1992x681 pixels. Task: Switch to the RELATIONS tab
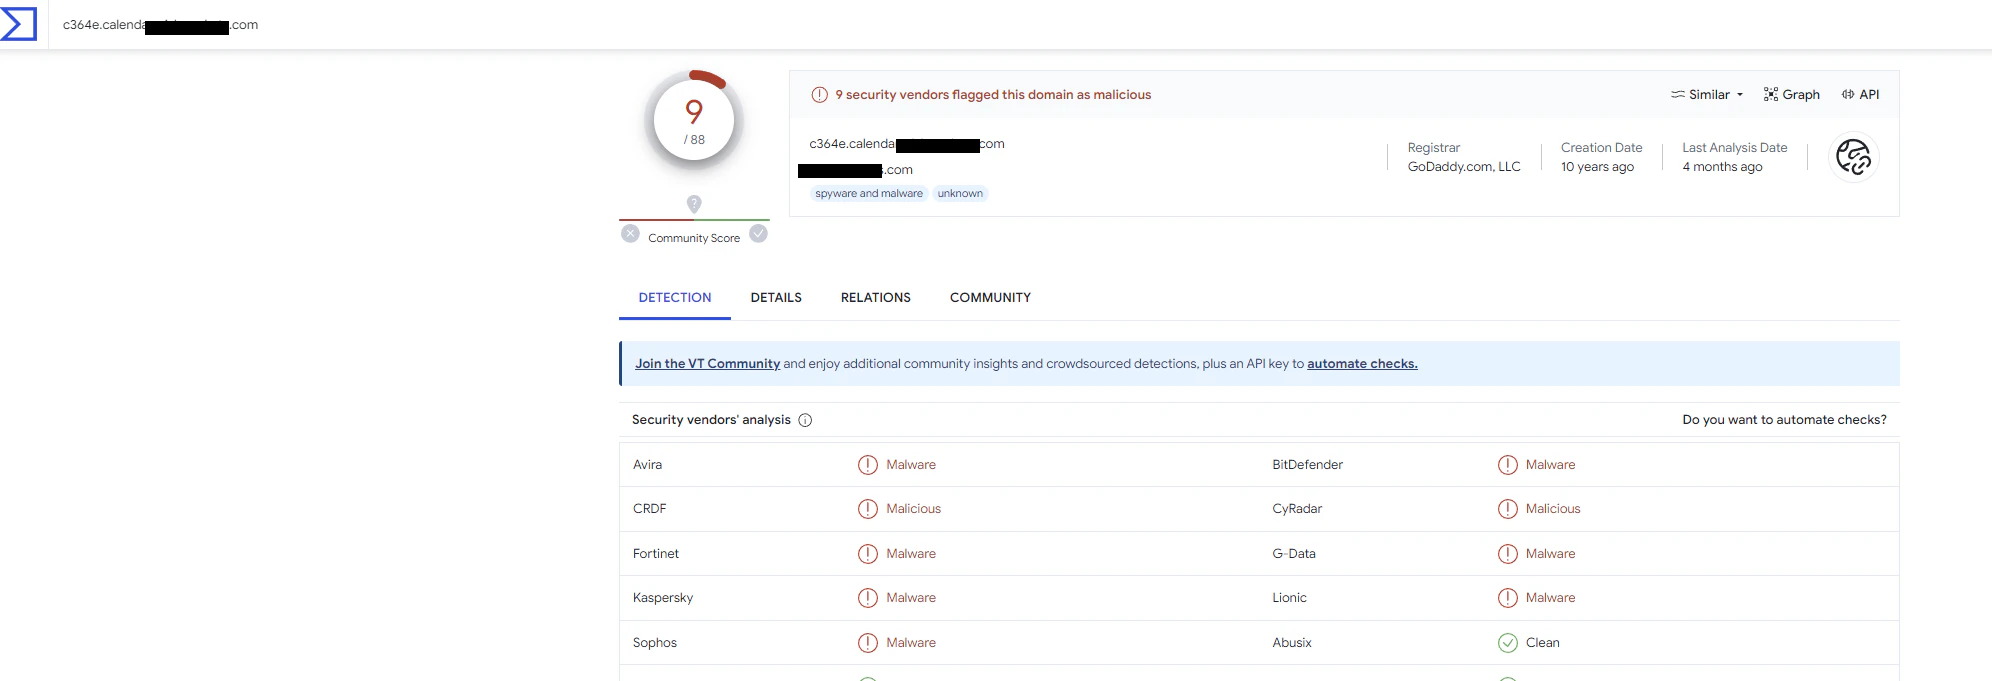pos(875,298)
